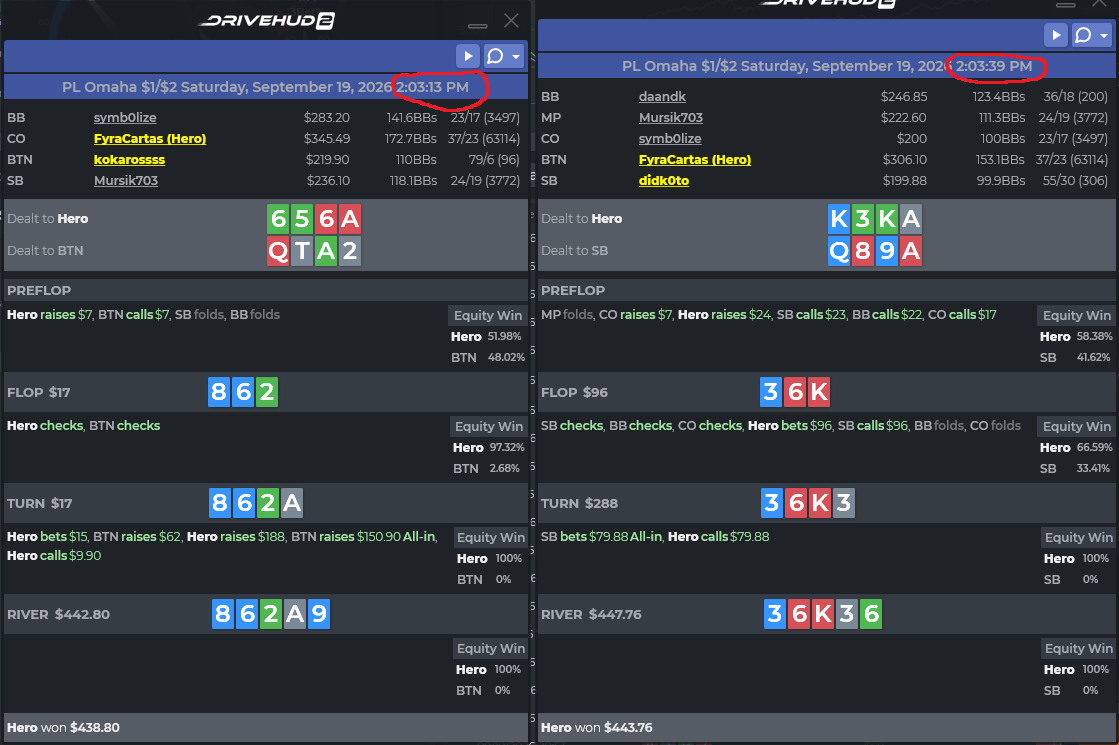Open player symb0lize in left table

pyautogui.click(x=125, y=118)
